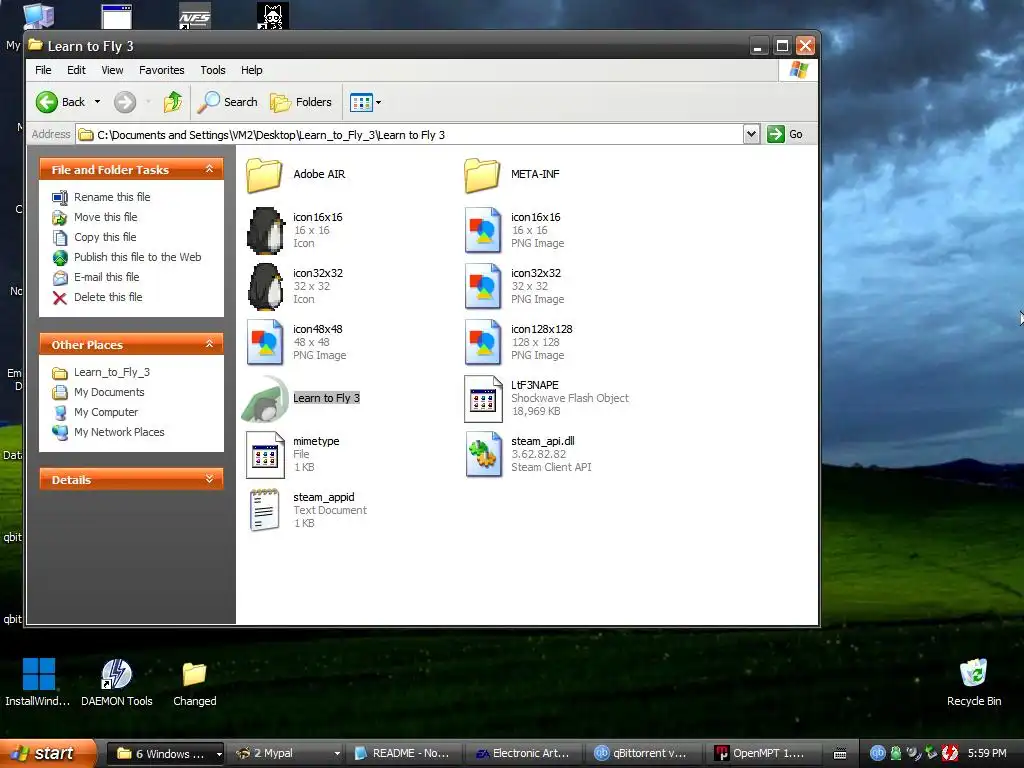Expand the Address bar dropdown
Viewport: 1024px width, 768px height.
pos(751,135)
